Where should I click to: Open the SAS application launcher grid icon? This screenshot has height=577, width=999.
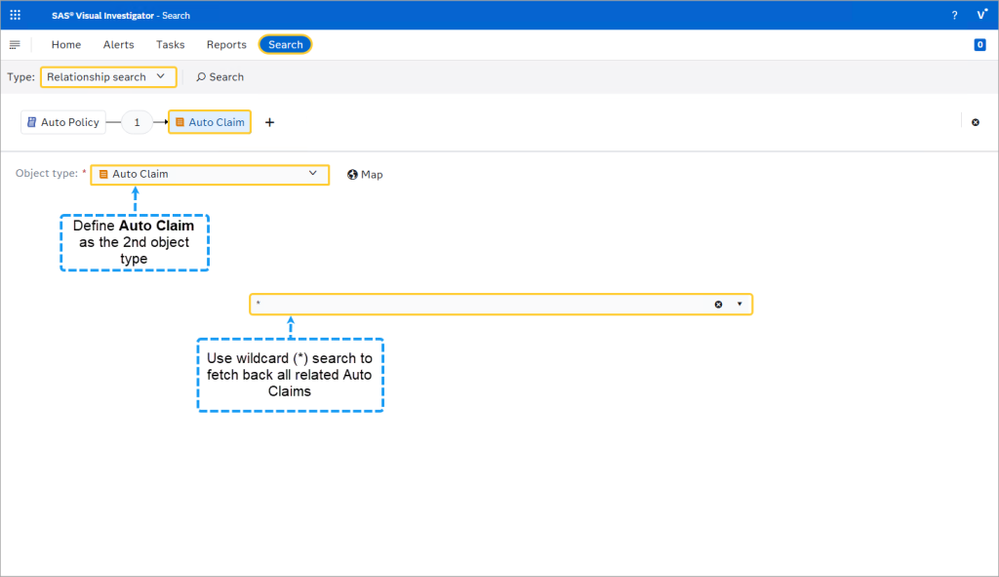click(x=14, y=14)
